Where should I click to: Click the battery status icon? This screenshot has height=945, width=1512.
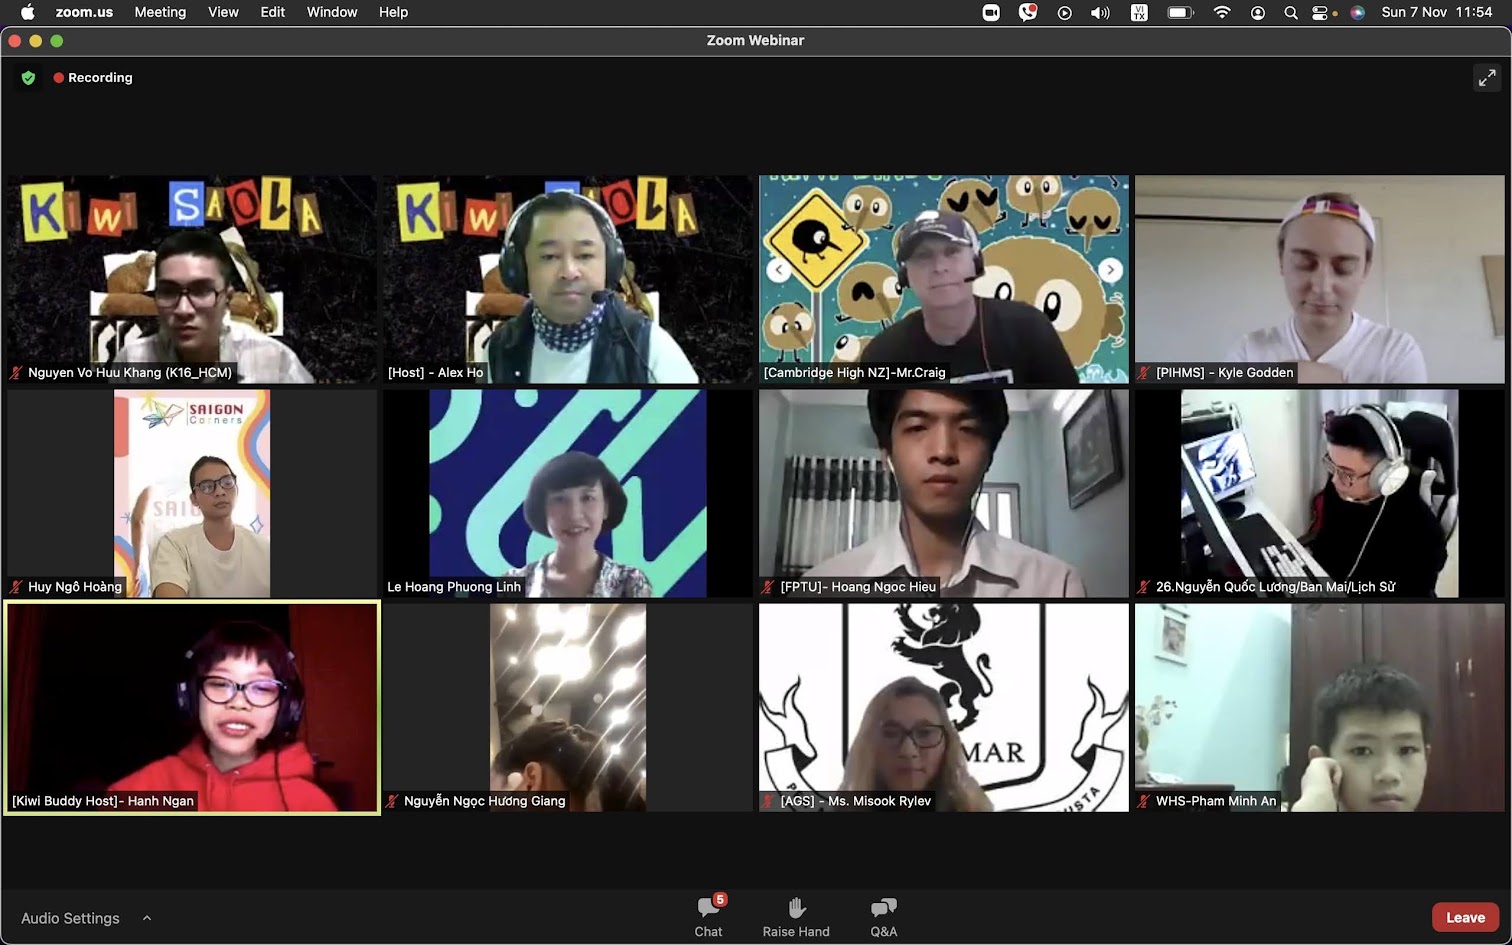tap(1181, 13)
